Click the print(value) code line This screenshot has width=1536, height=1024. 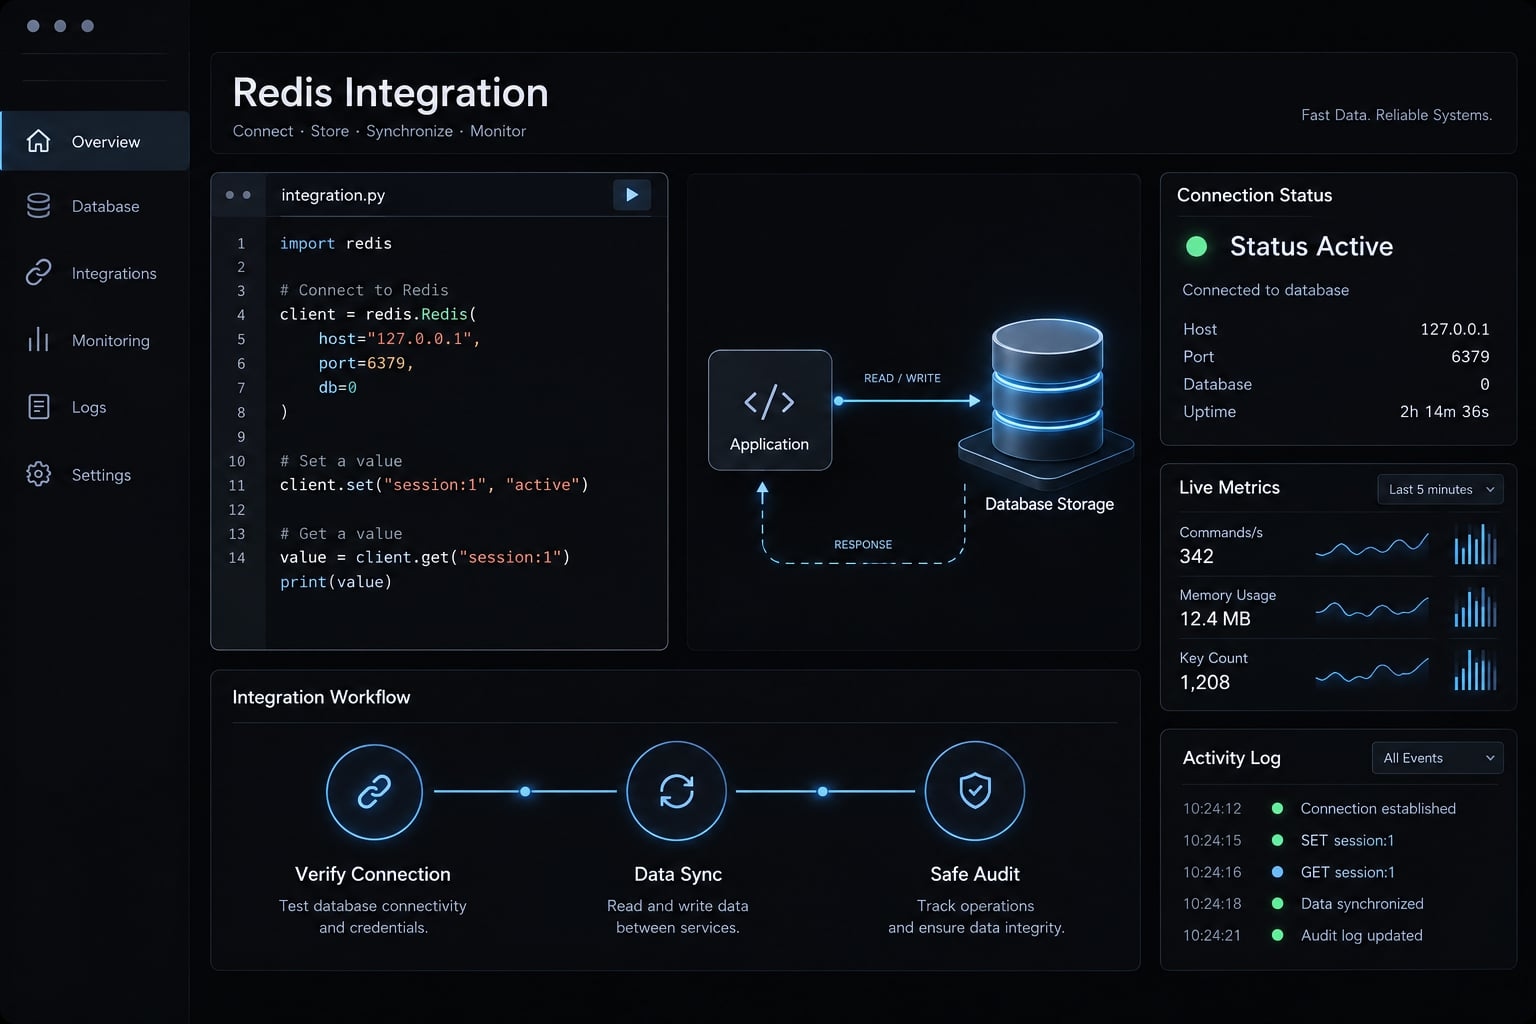pyautogui.click(x=336, y=581)
